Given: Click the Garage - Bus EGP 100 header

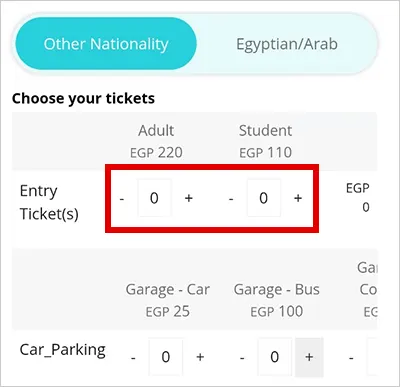Looking at the screenshot, I should (x=277, y=300).
